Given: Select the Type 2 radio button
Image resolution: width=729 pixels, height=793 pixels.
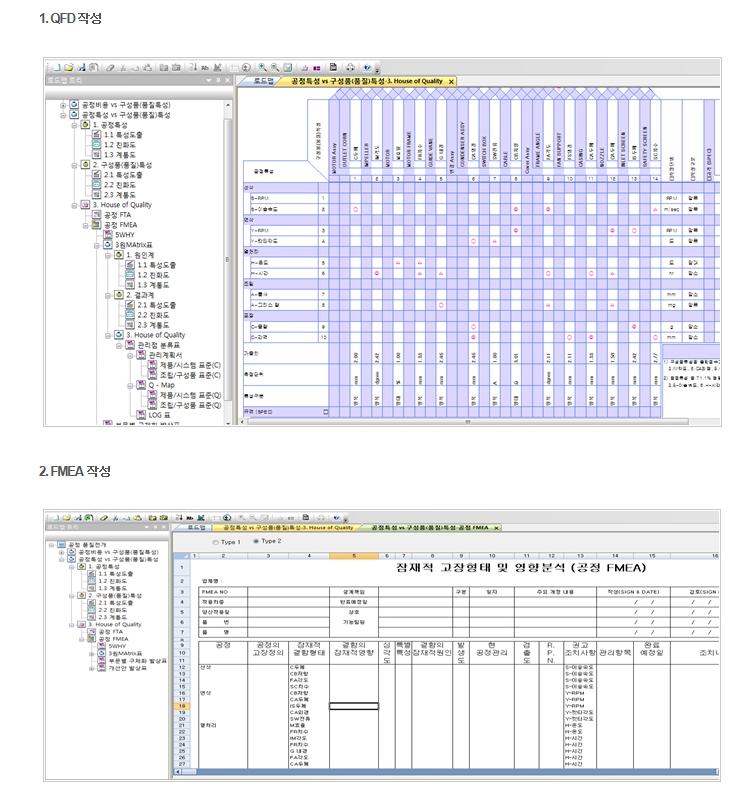Looking at the screenshot, I should pyautogui.click(x=257, y=541).
